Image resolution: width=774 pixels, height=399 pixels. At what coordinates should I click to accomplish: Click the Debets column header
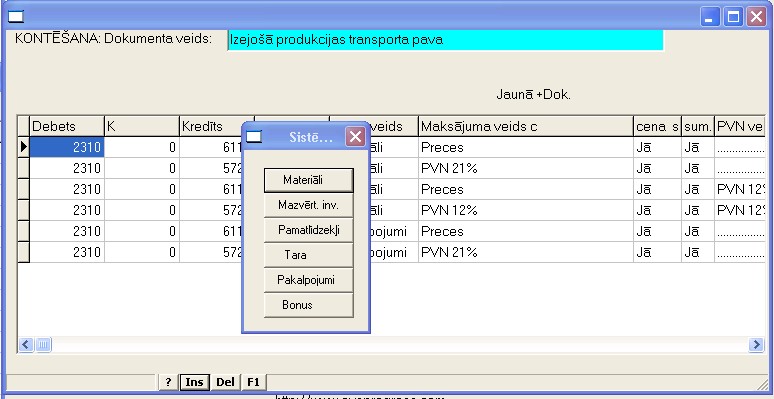(x=67, y=126)
